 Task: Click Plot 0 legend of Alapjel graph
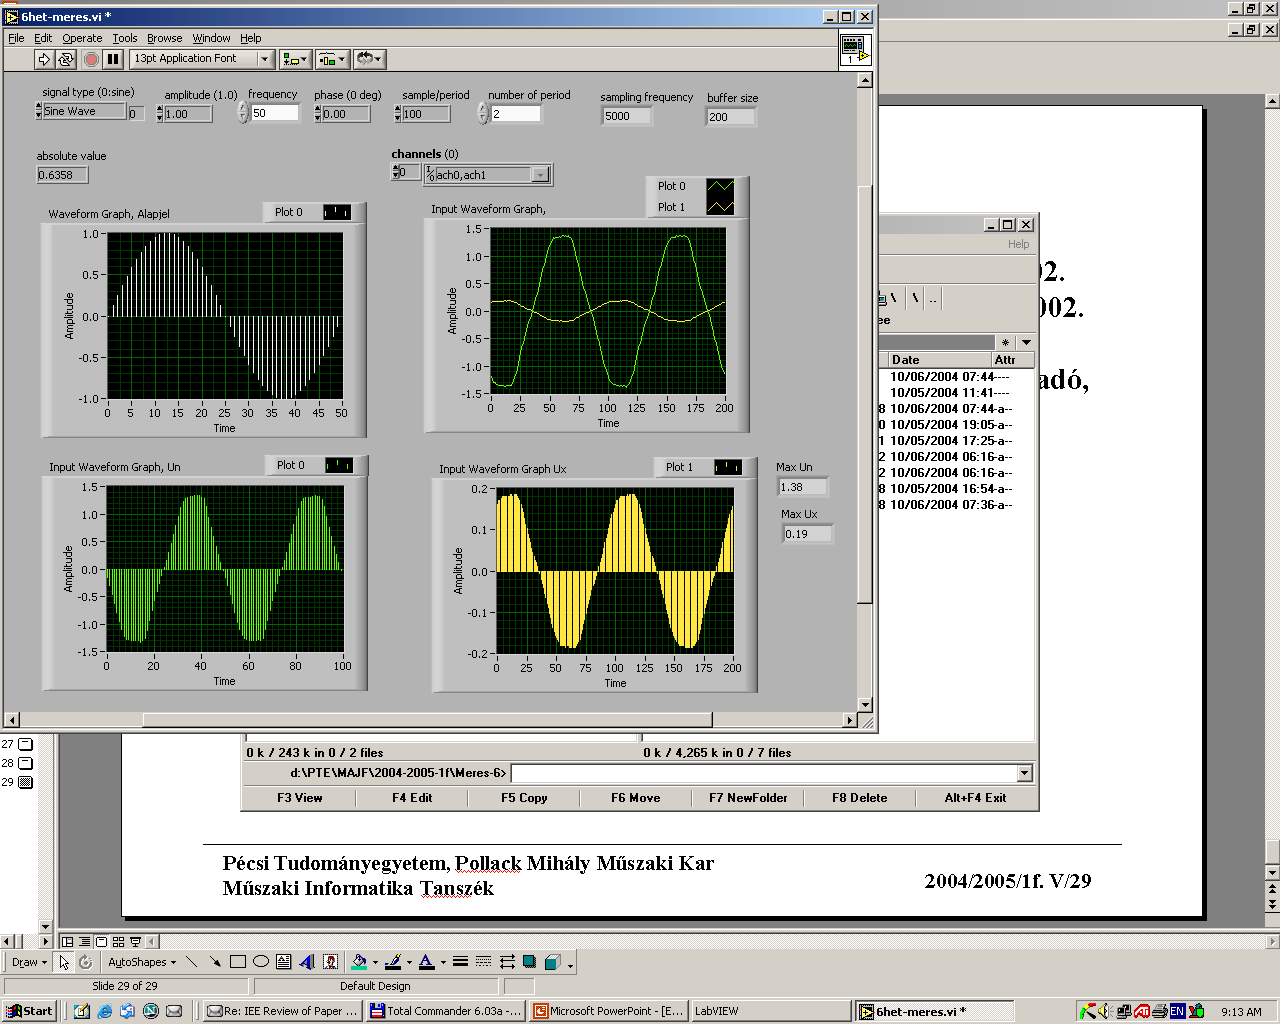337,212
